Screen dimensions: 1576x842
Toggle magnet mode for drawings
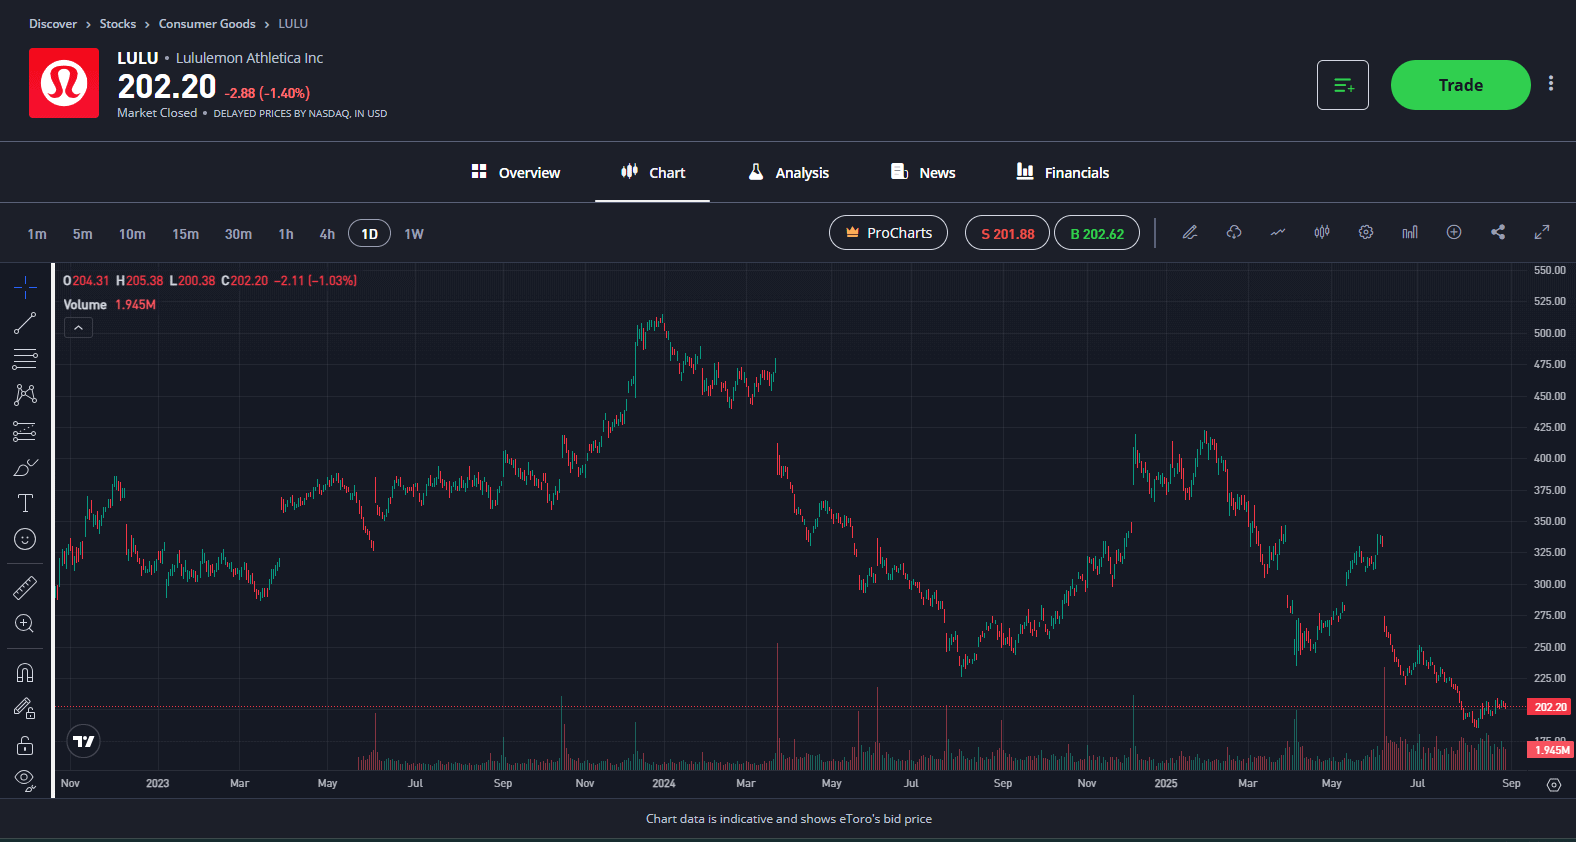(25, 672)
